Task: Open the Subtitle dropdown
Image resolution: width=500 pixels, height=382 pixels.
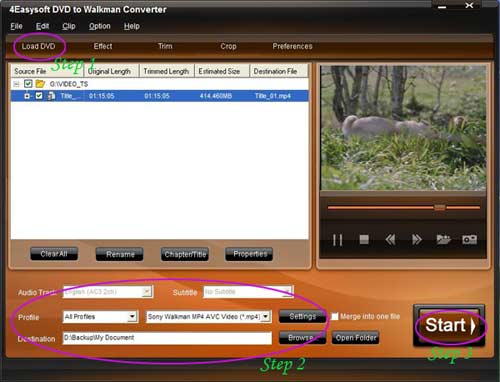Action: coord(287,292)
